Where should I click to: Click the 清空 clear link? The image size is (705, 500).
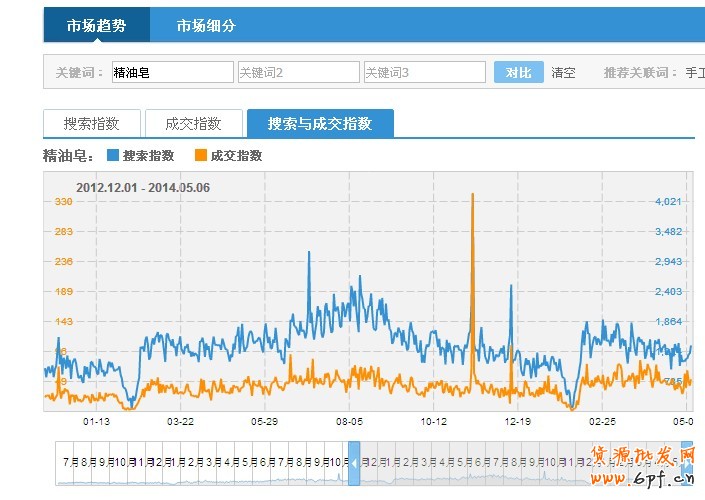tap(564, 73)
